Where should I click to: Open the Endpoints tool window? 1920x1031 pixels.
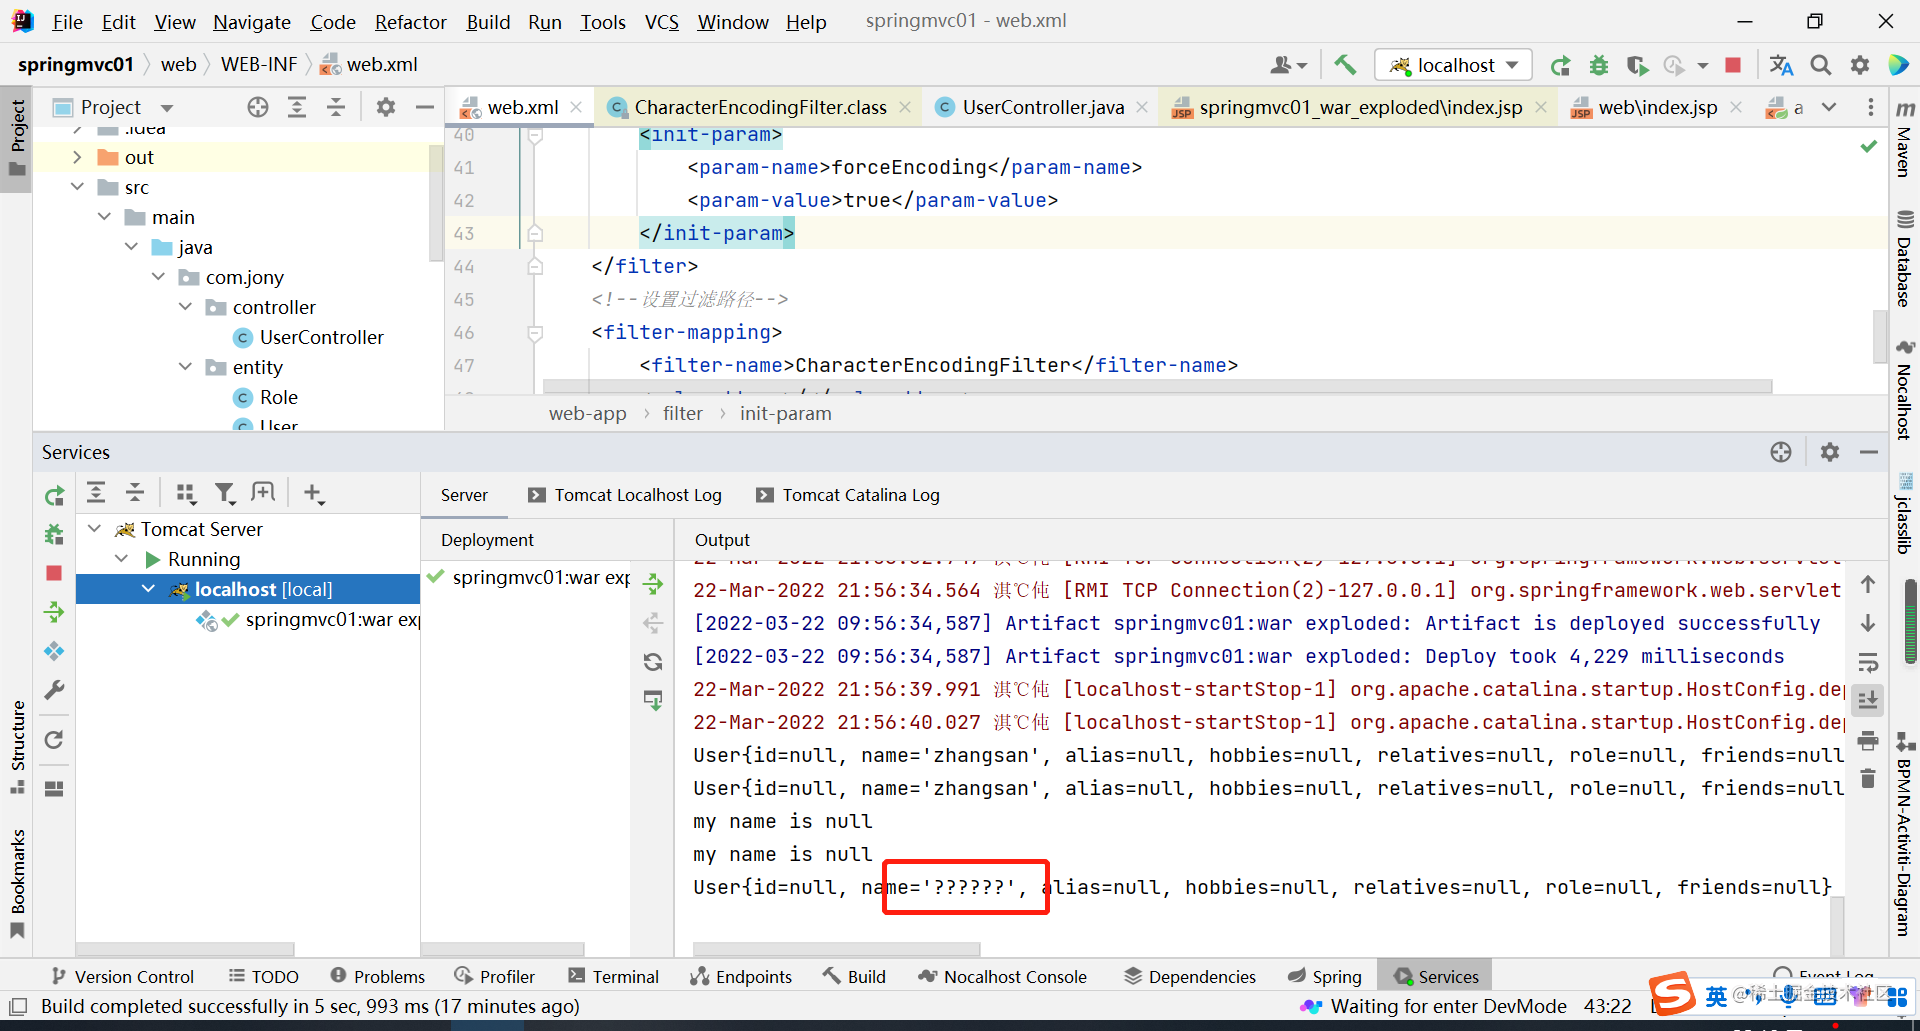(741, 977)
